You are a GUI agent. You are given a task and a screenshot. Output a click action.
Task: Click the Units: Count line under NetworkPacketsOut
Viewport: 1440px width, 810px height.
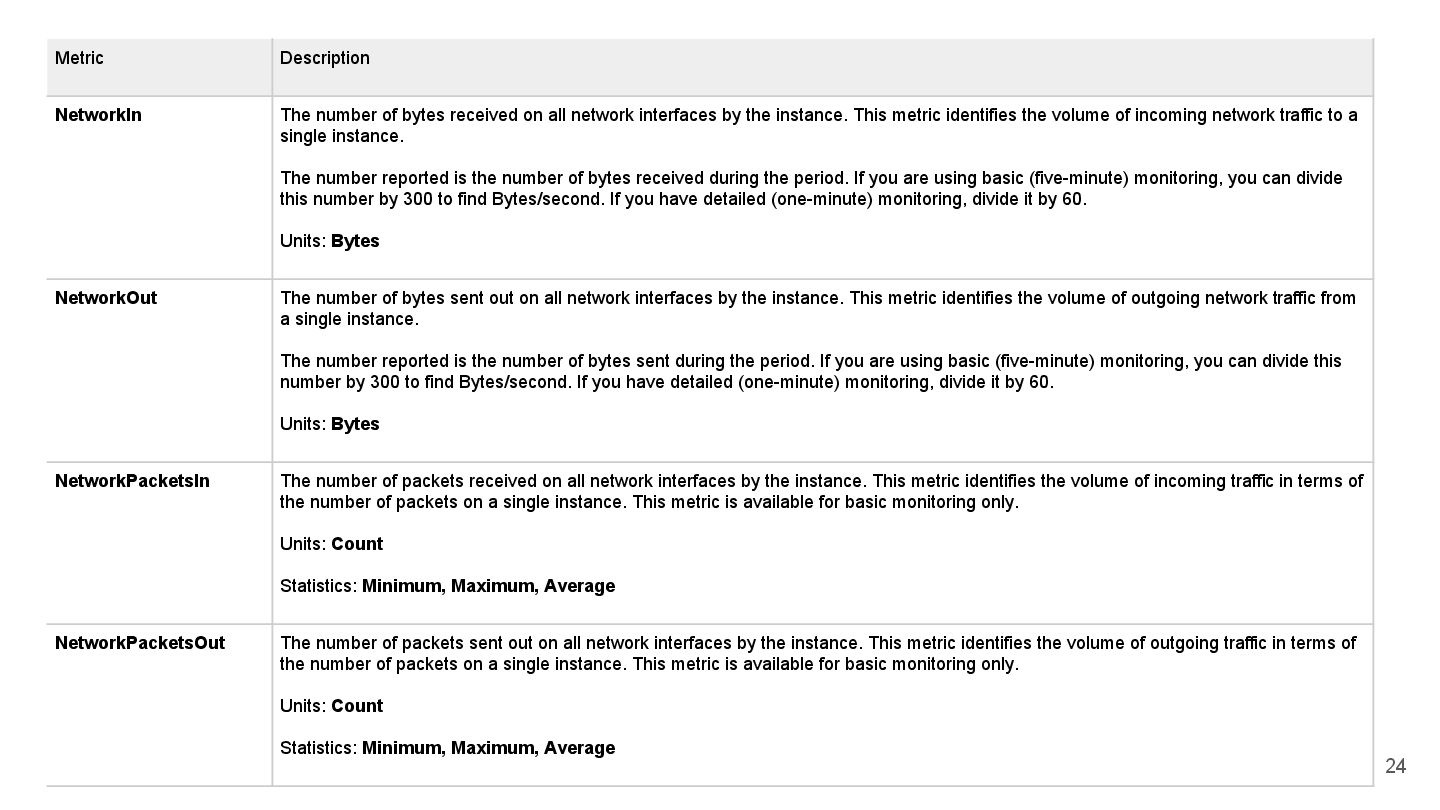332,706
